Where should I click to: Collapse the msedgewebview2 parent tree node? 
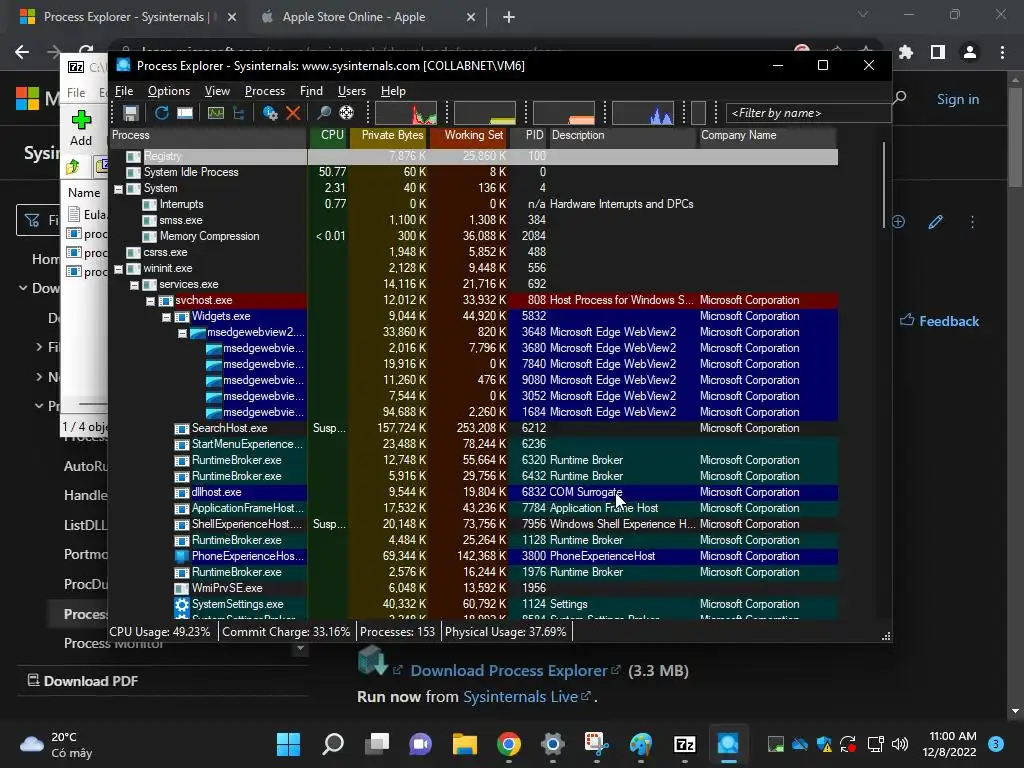coord(182,333)
